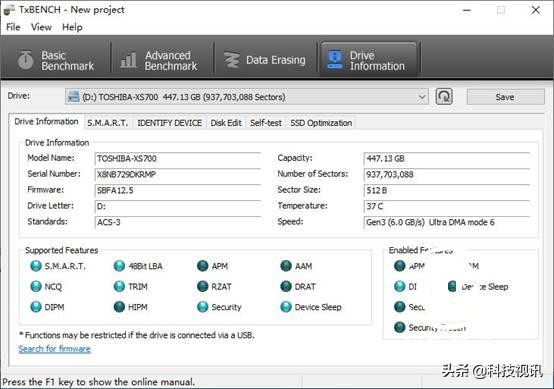Select the Drive Information tab
This screenshot has height=389, width=554.
pos(46,122)
